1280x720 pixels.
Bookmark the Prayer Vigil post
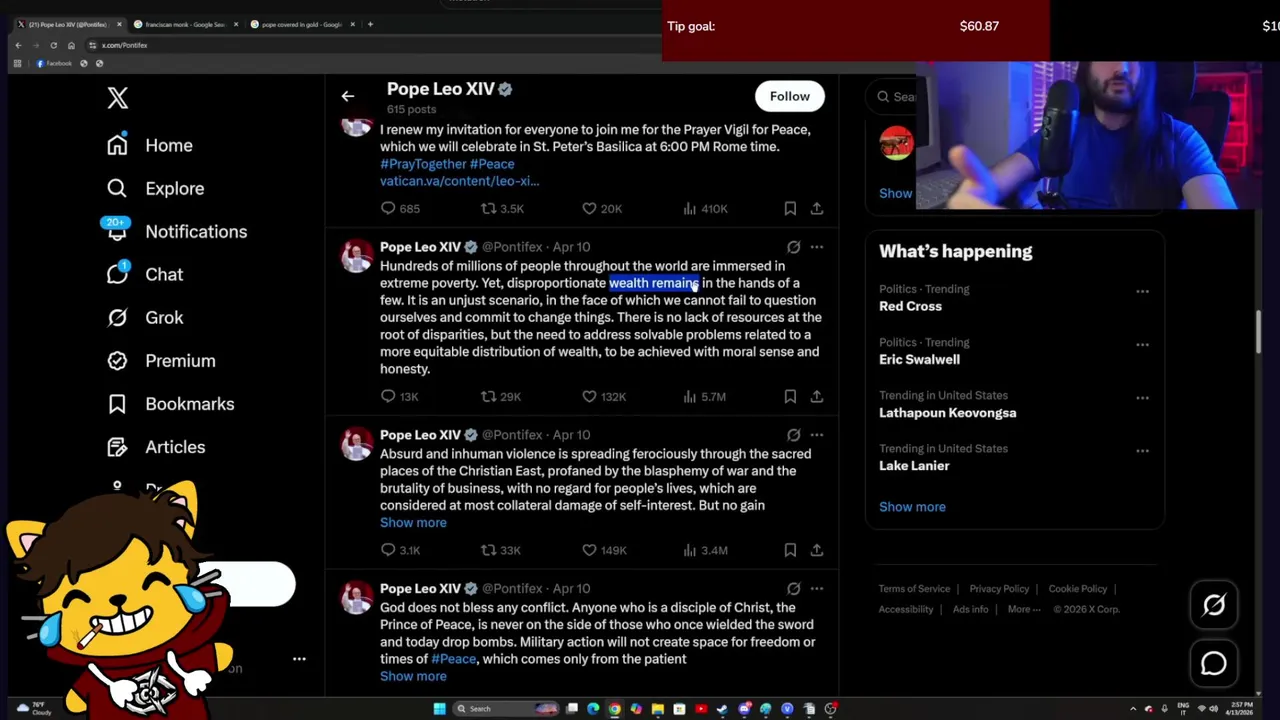pos(790,208)
